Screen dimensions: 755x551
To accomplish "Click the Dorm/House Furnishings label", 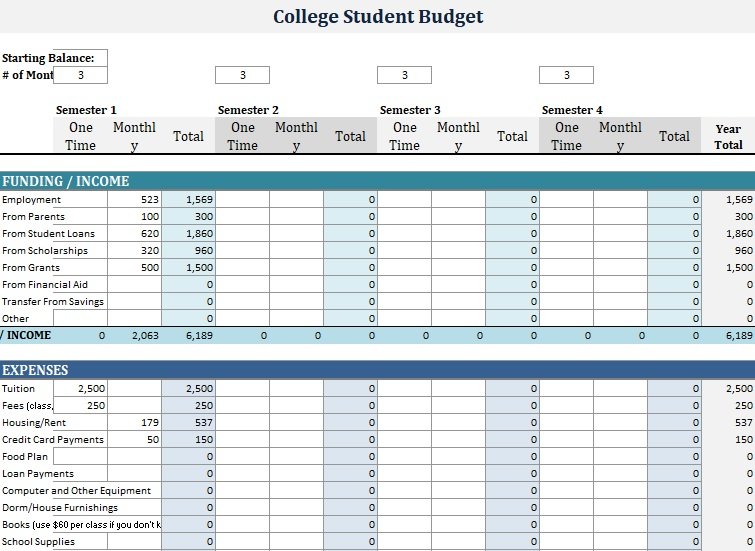I will coord(60,508).
